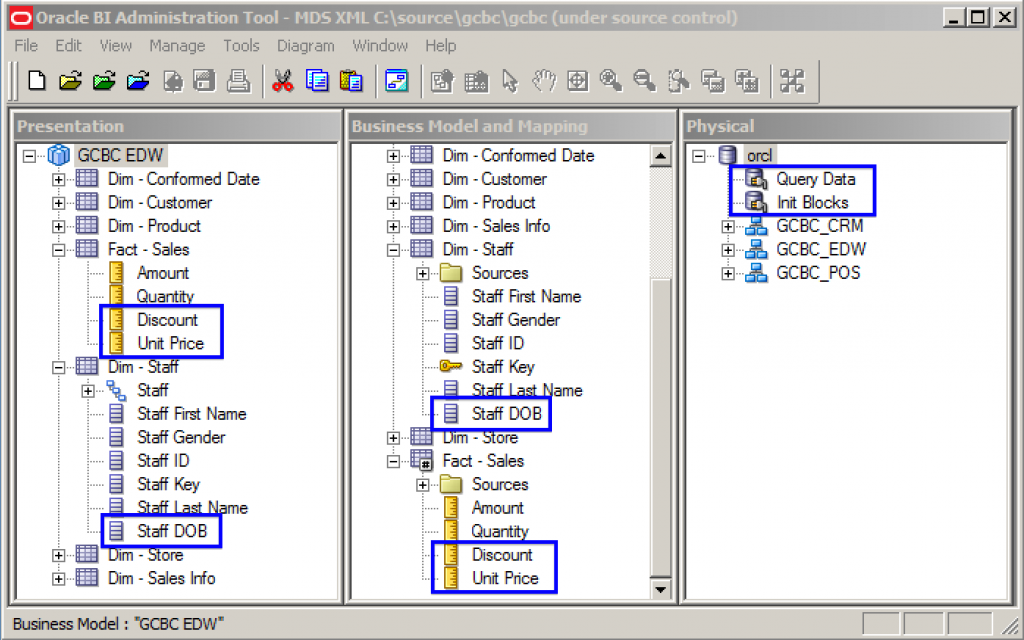Viewport: 1024px width, 640px height.
Task: Open the Edit menu
Action: 68,46
